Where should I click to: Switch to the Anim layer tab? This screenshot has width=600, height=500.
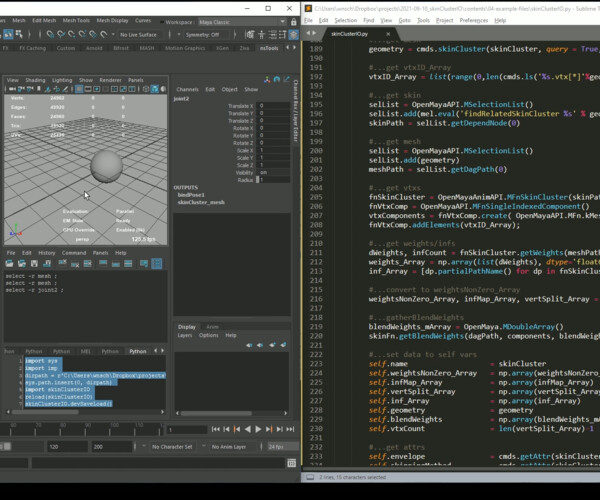pos(213,326)
